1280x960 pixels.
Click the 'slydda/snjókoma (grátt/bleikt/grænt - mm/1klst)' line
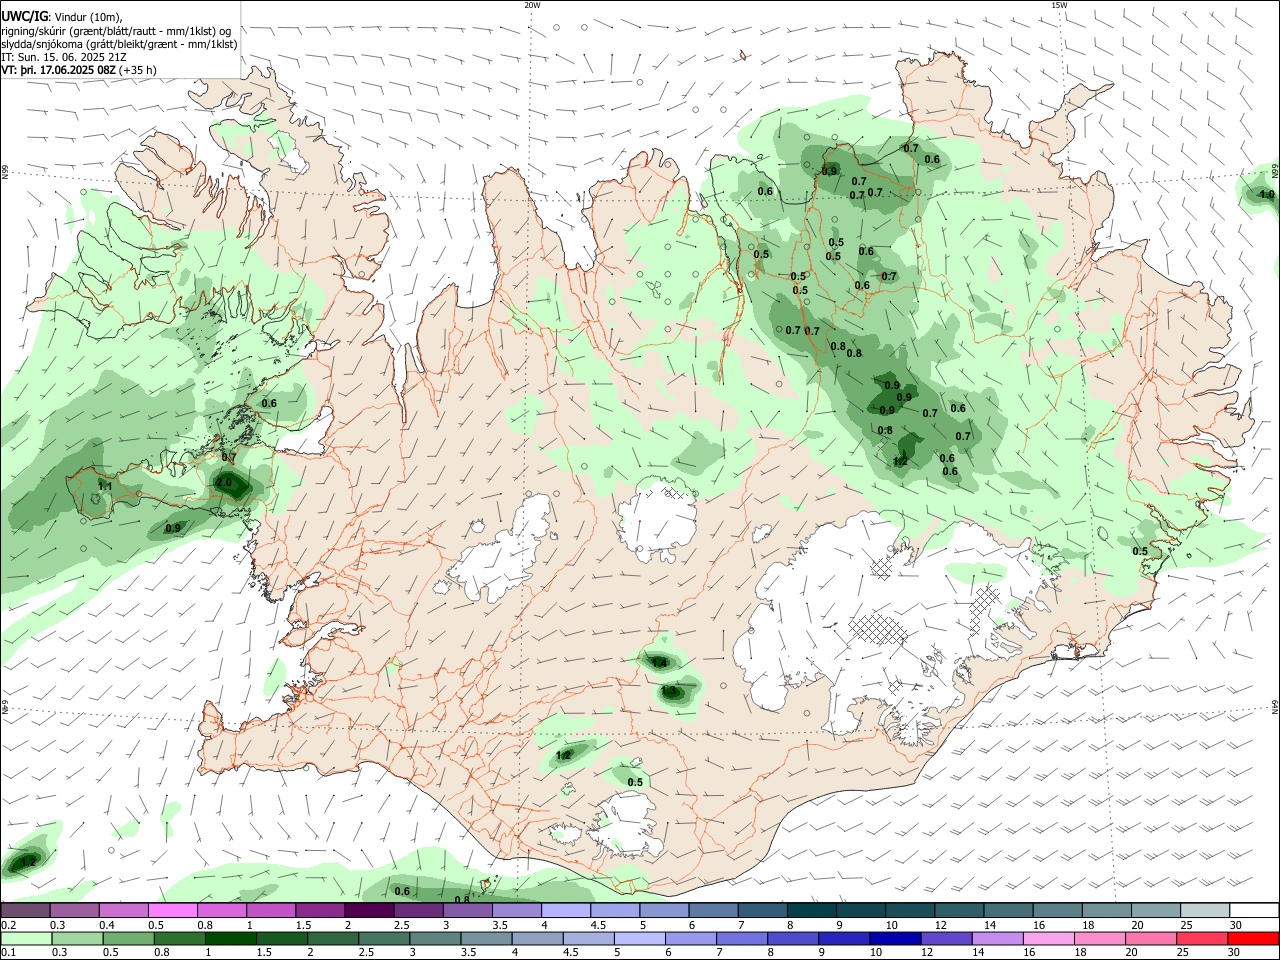(119, 44)
